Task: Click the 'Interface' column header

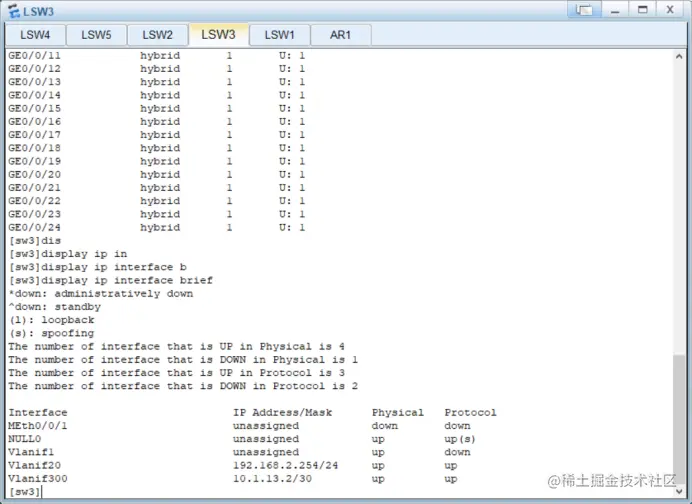Action: 38,413
